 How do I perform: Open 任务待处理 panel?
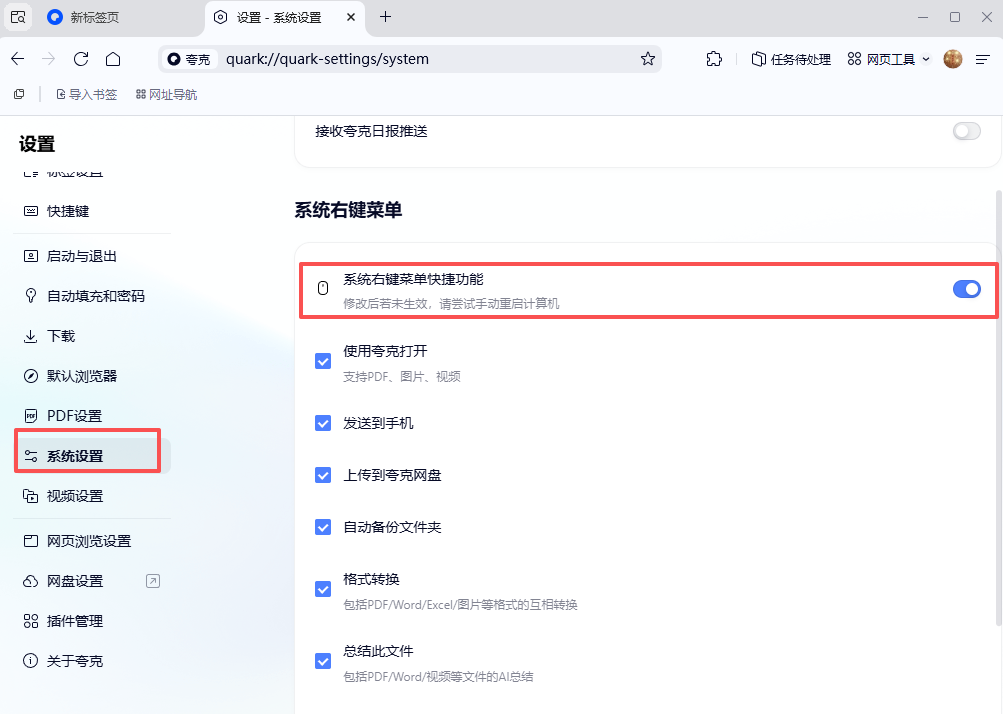[791, 59]
